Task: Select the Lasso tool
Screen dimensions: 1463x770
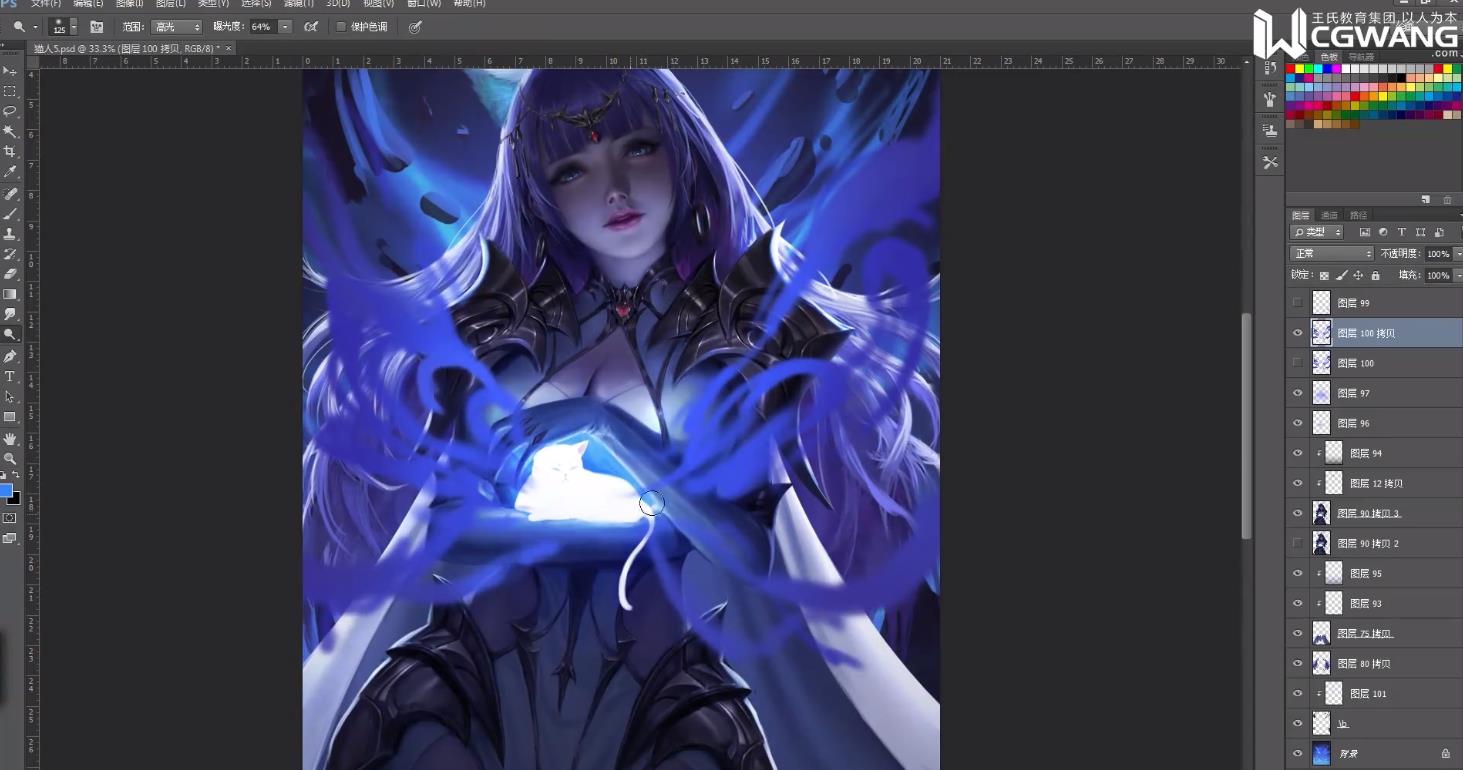Action: tap(10, 111)
